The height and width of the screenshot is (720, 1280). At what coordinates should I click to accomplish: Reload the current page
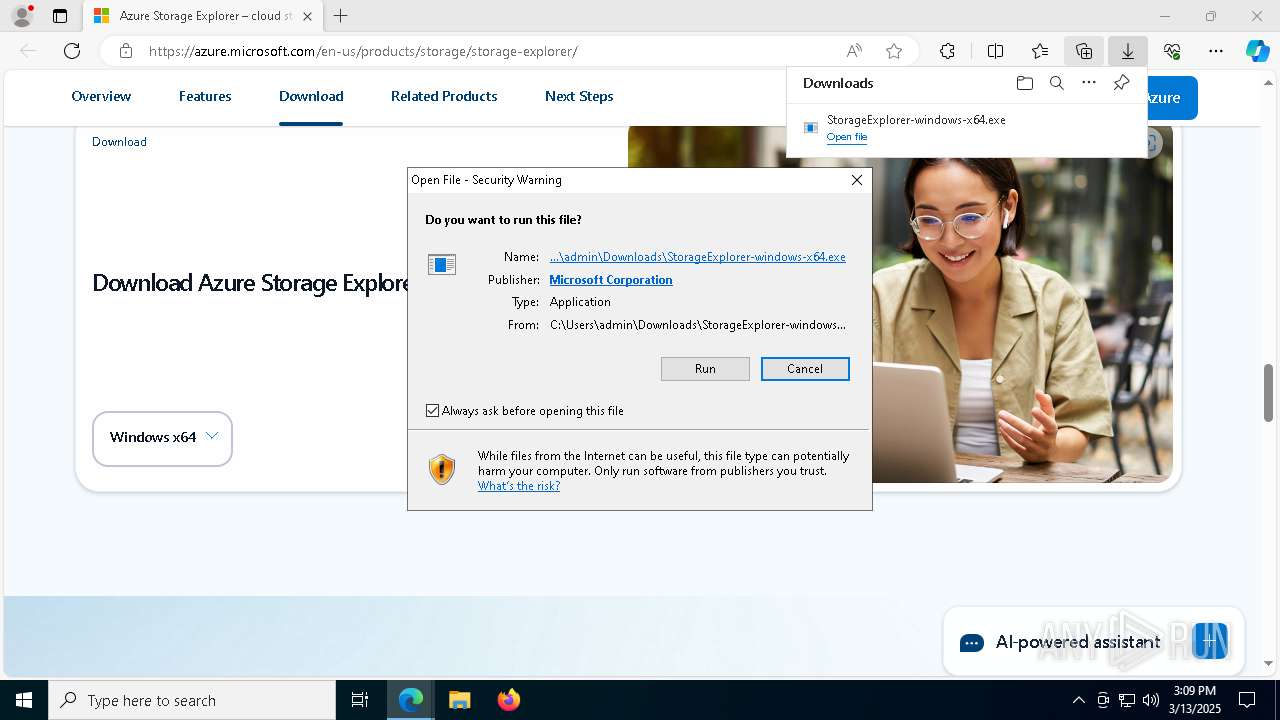[x=72, y=51]
